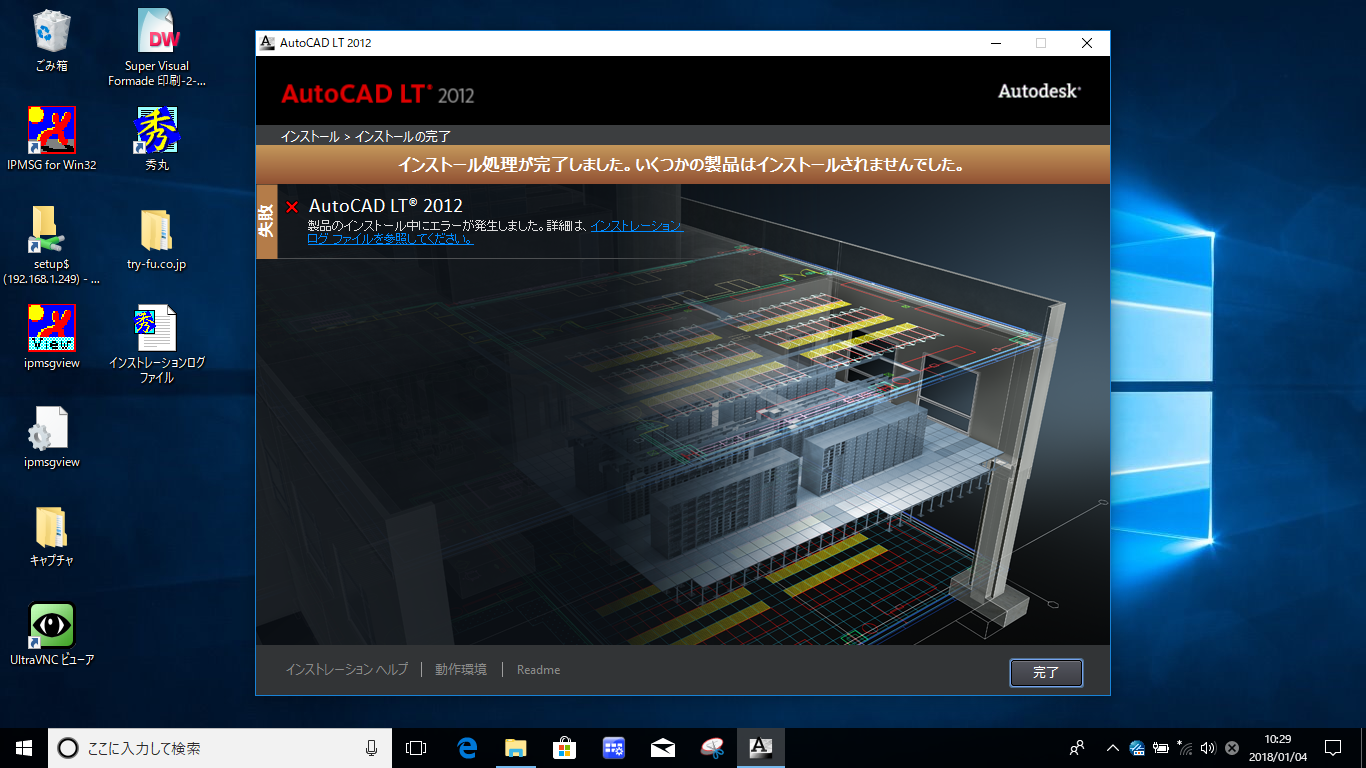
Task: Click the AutoCAD icon in the title bar
Action: click(267, 43)
